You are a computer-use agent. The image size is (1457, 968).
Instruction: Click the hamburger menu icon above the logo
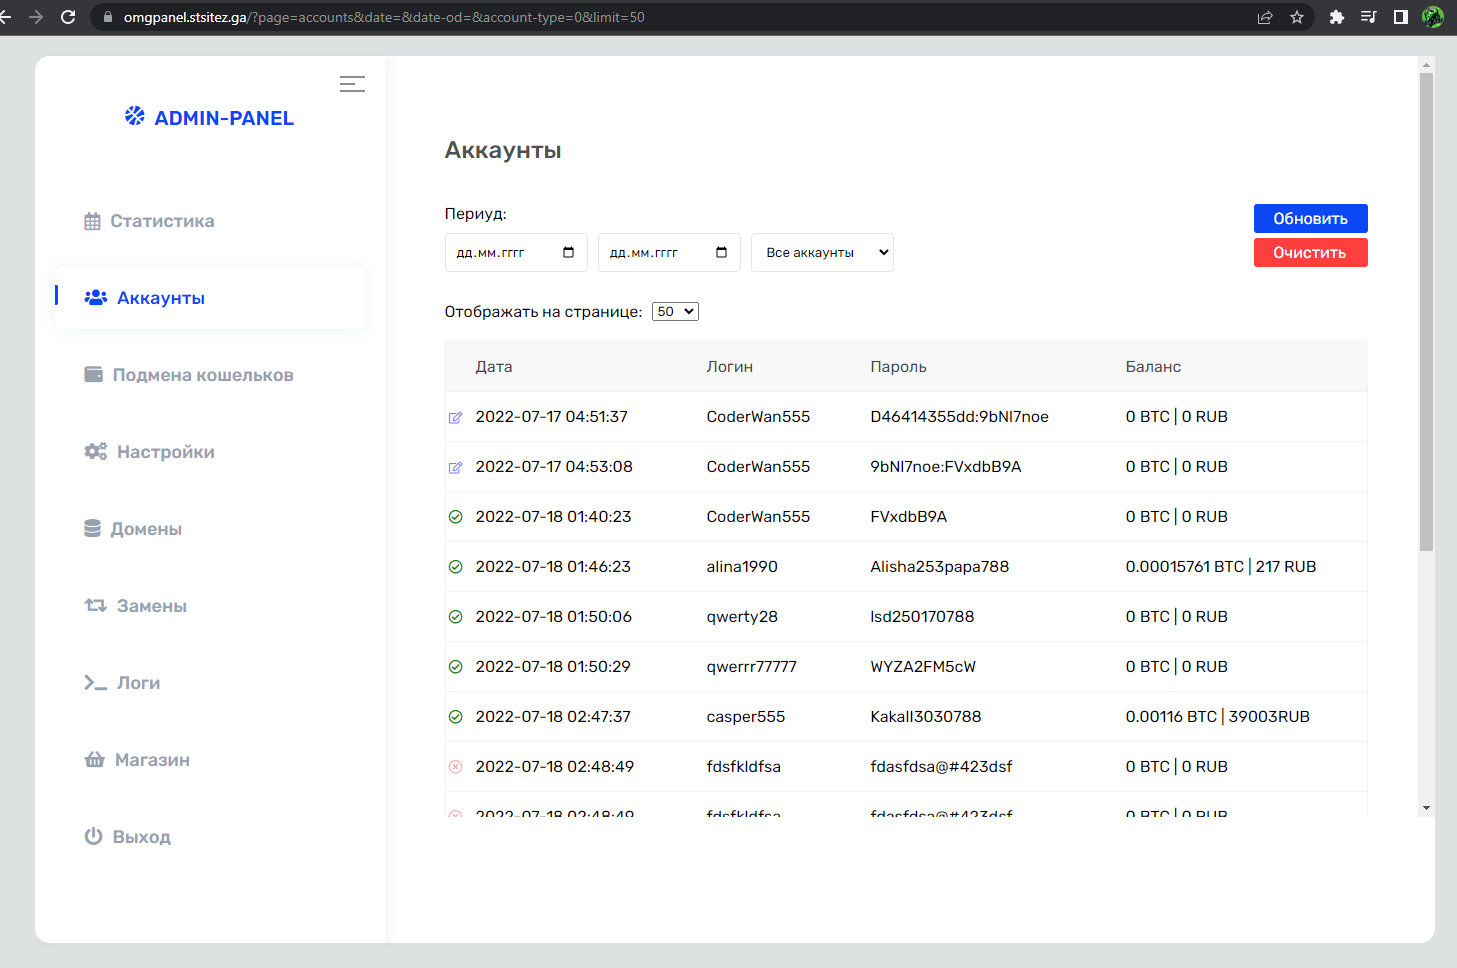352,84
